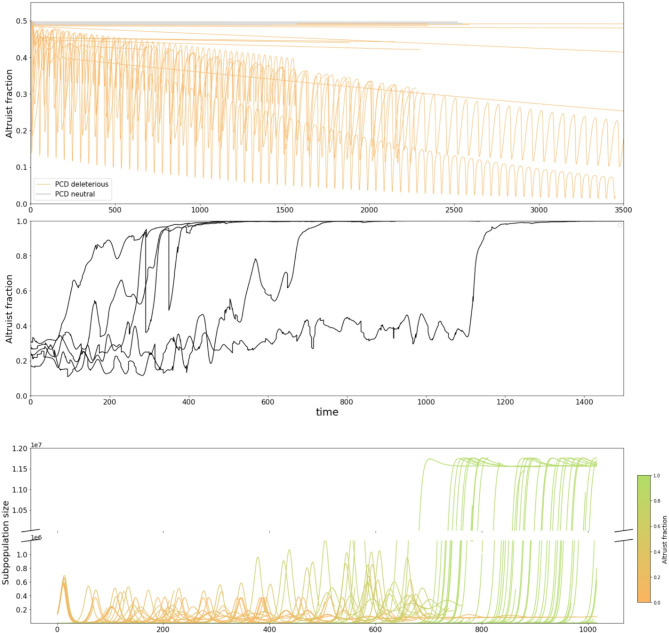Click the PCD deleterious legend entry
The width and height of the screenshot is (669, 633).
(x=81, y=184)
